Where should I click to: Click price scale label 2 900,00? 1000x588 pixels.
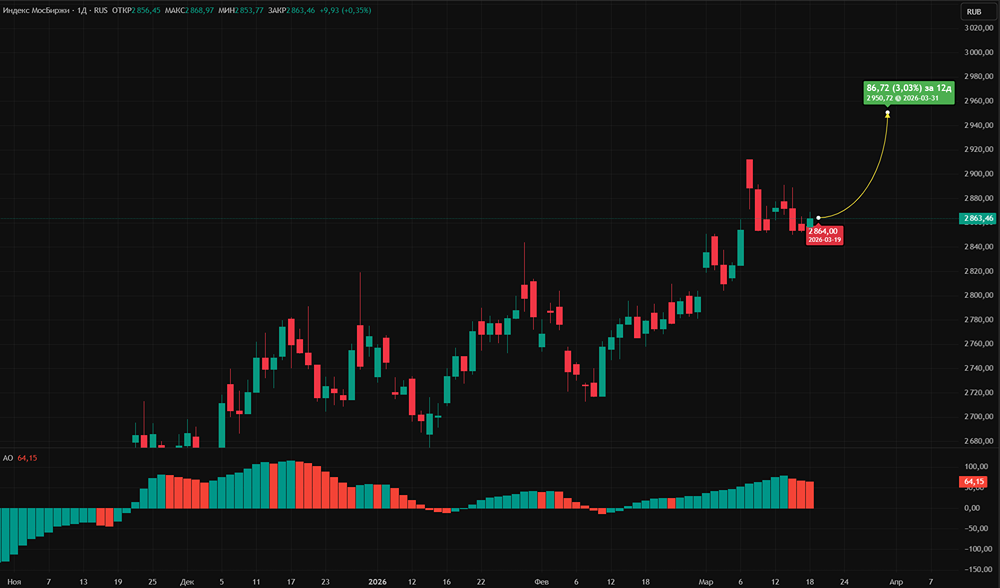click(979, 173)
